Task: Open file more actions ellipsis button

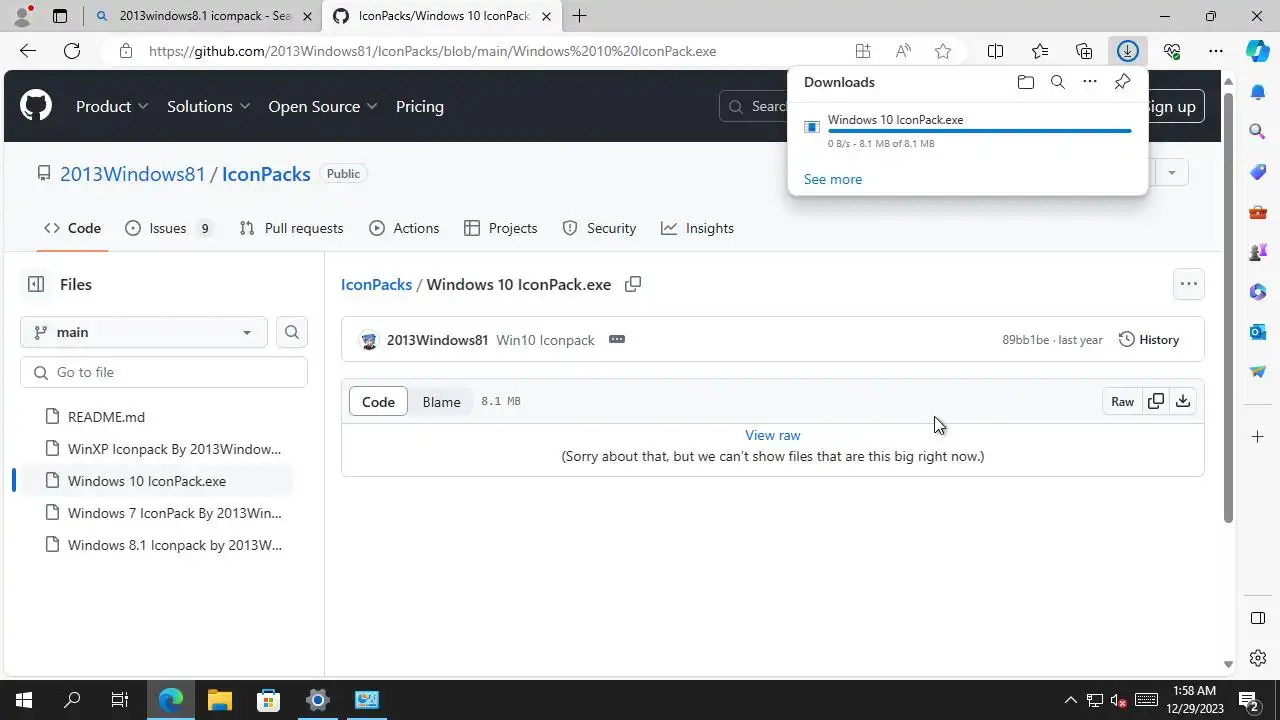Action: (1189, 284)
